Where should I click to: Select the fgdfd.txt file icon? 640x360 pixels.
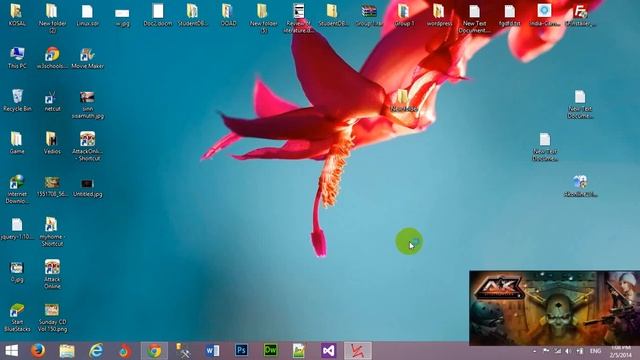(x=509, y=16)
